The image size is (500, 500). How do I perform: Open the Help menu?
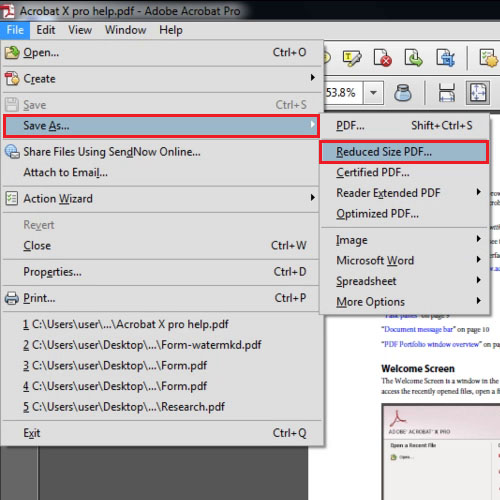[x=171, y=30]
